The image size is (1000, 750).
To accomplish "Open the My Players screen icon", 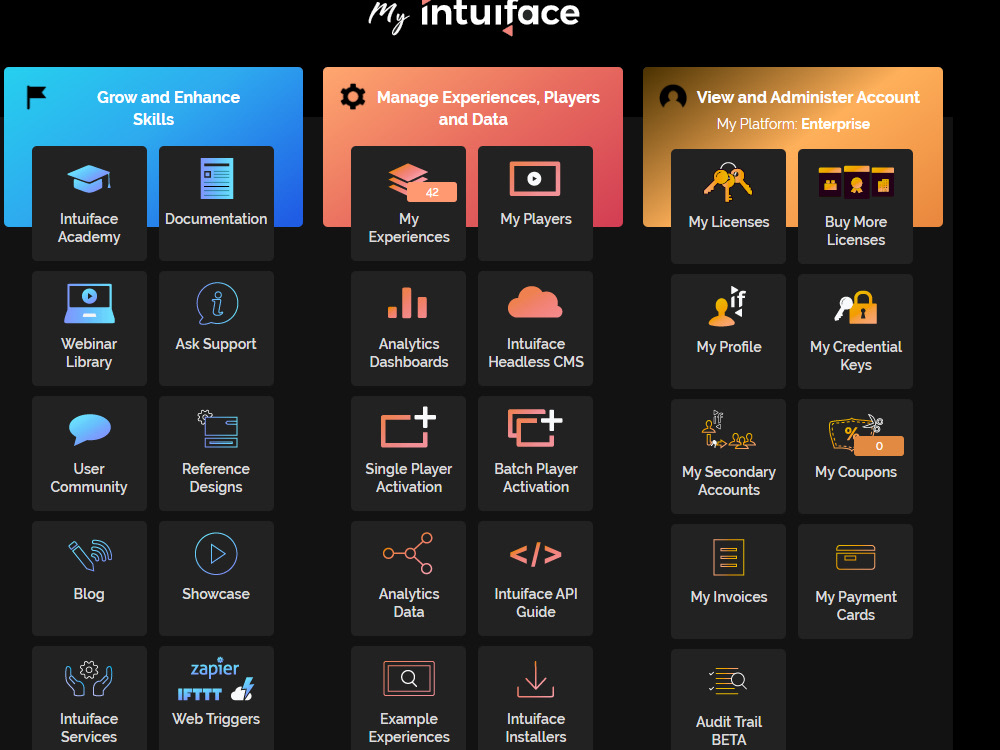I will (x=535, y=179).
